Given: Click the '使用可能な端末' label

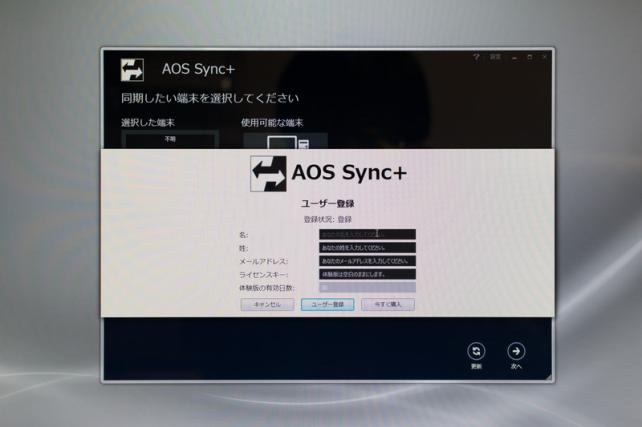Looking at the screenshot, I should click(272, 122).
